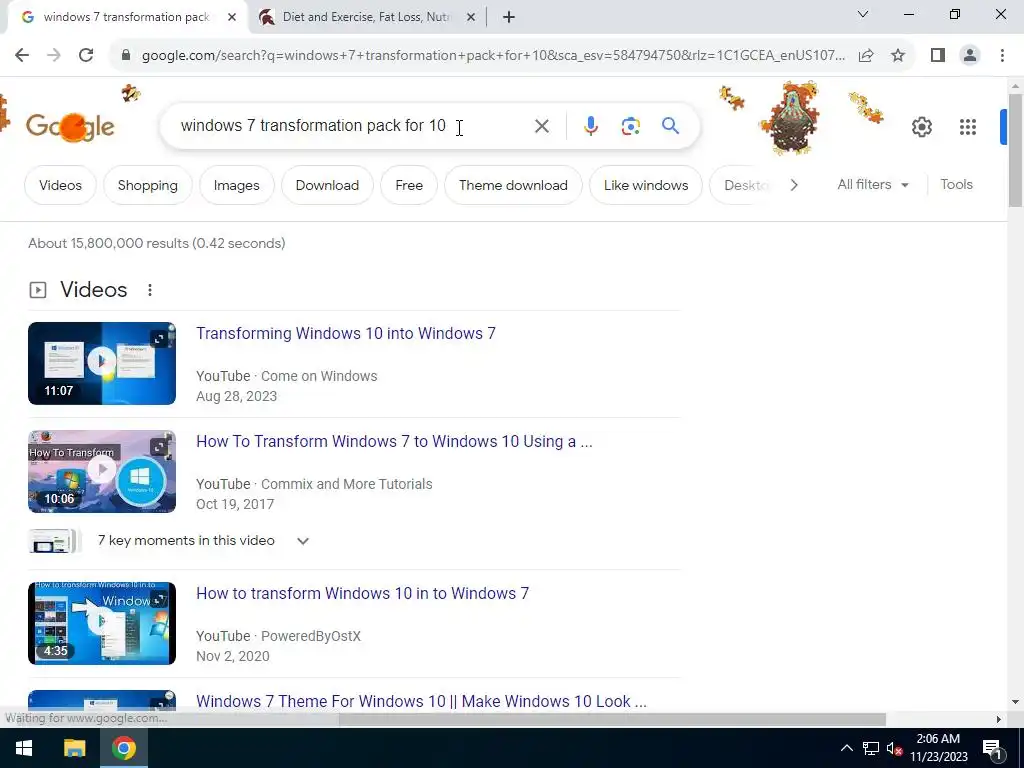The image size is (1024, 768).
Task: Click "YouTube · PoweredByOstX" source text
Action: pyautogui.click(x=278, y=636)
